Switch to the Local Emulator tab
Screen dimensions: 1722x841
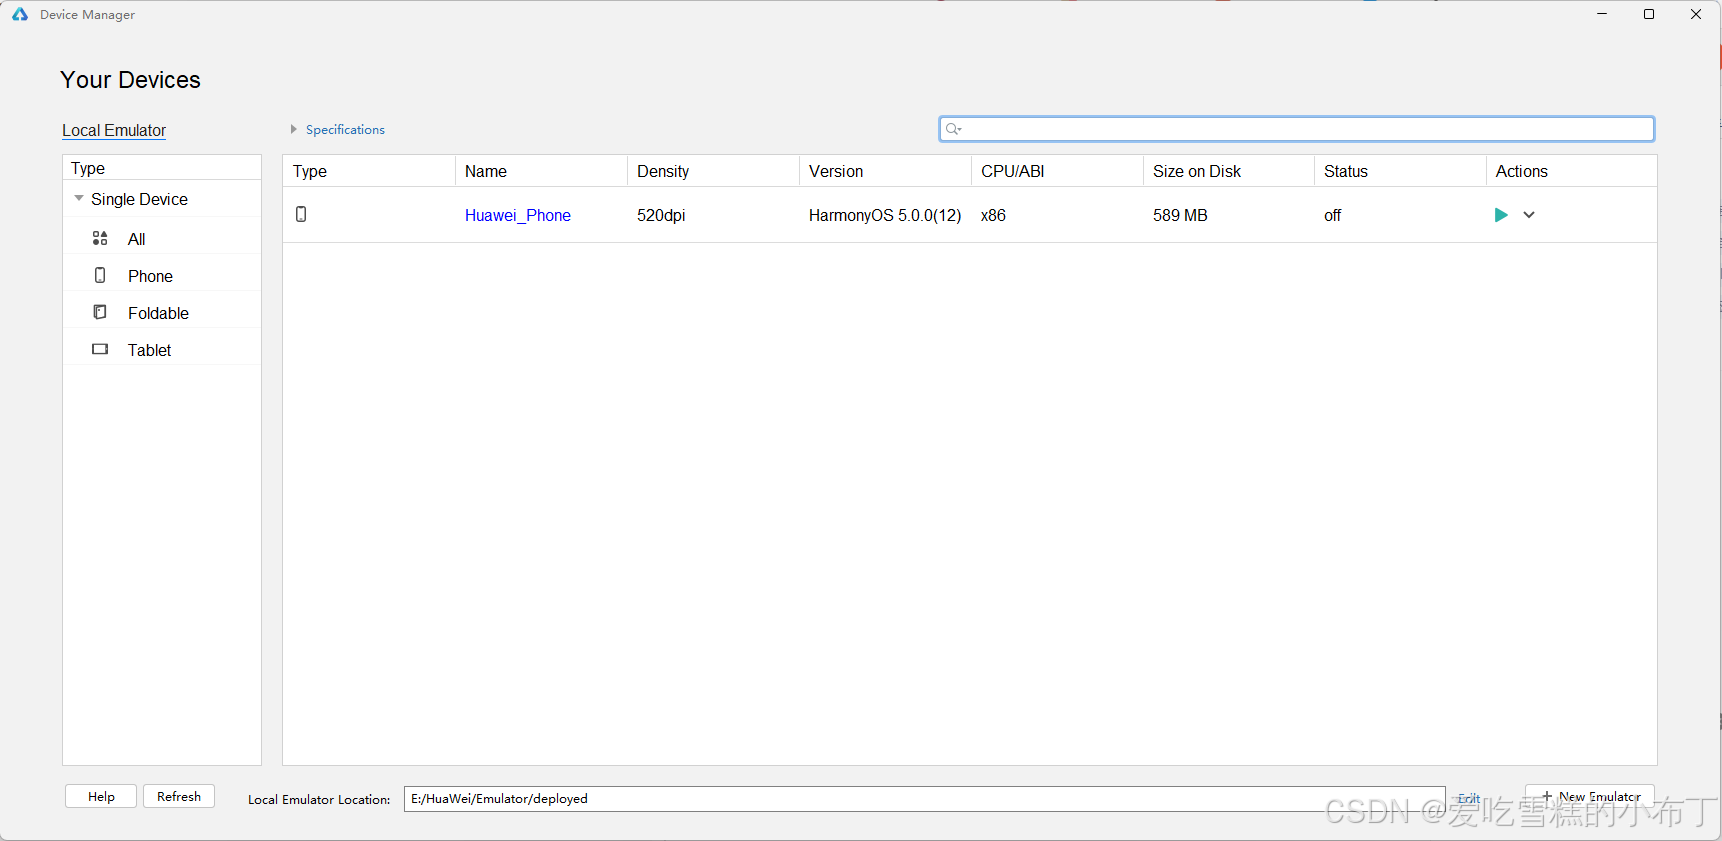(114, 130)
